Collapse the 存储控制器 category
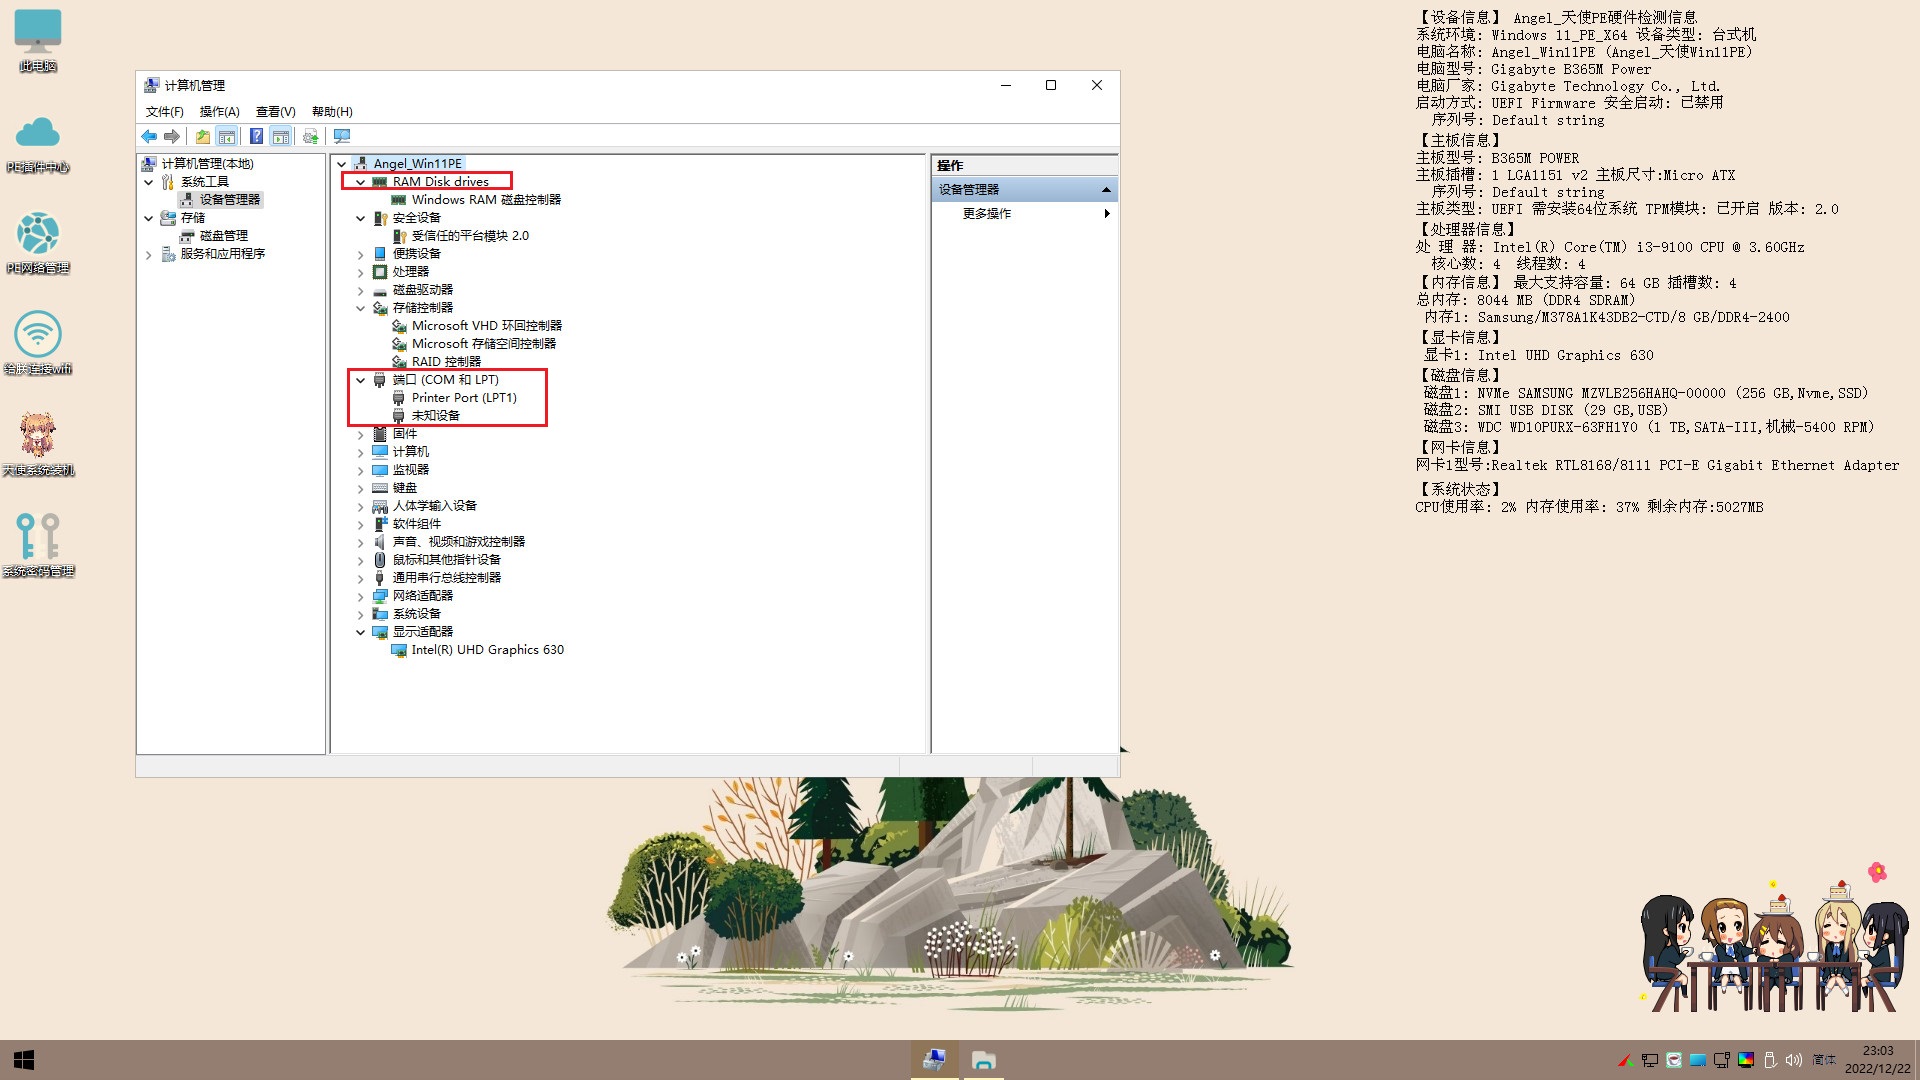 pos(361,308)
